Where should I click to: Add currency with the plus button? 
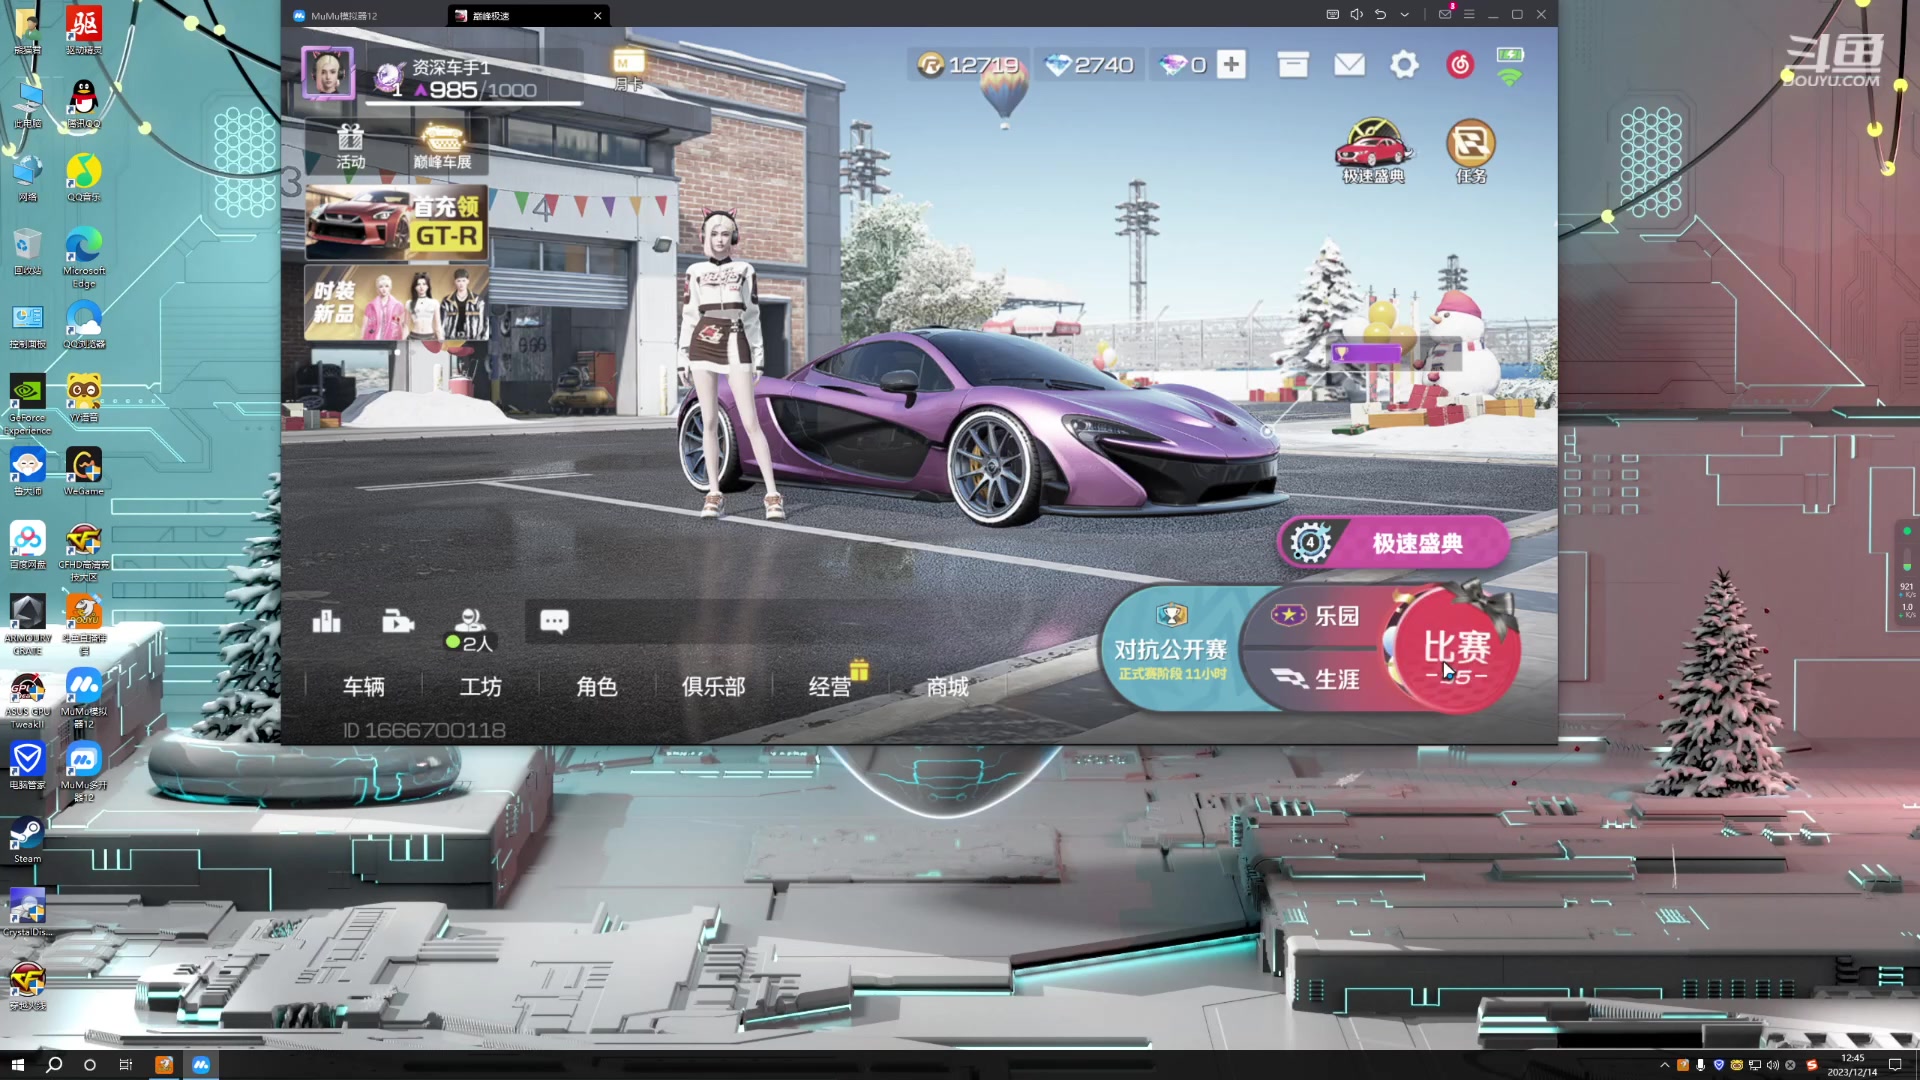(1232, 65)
